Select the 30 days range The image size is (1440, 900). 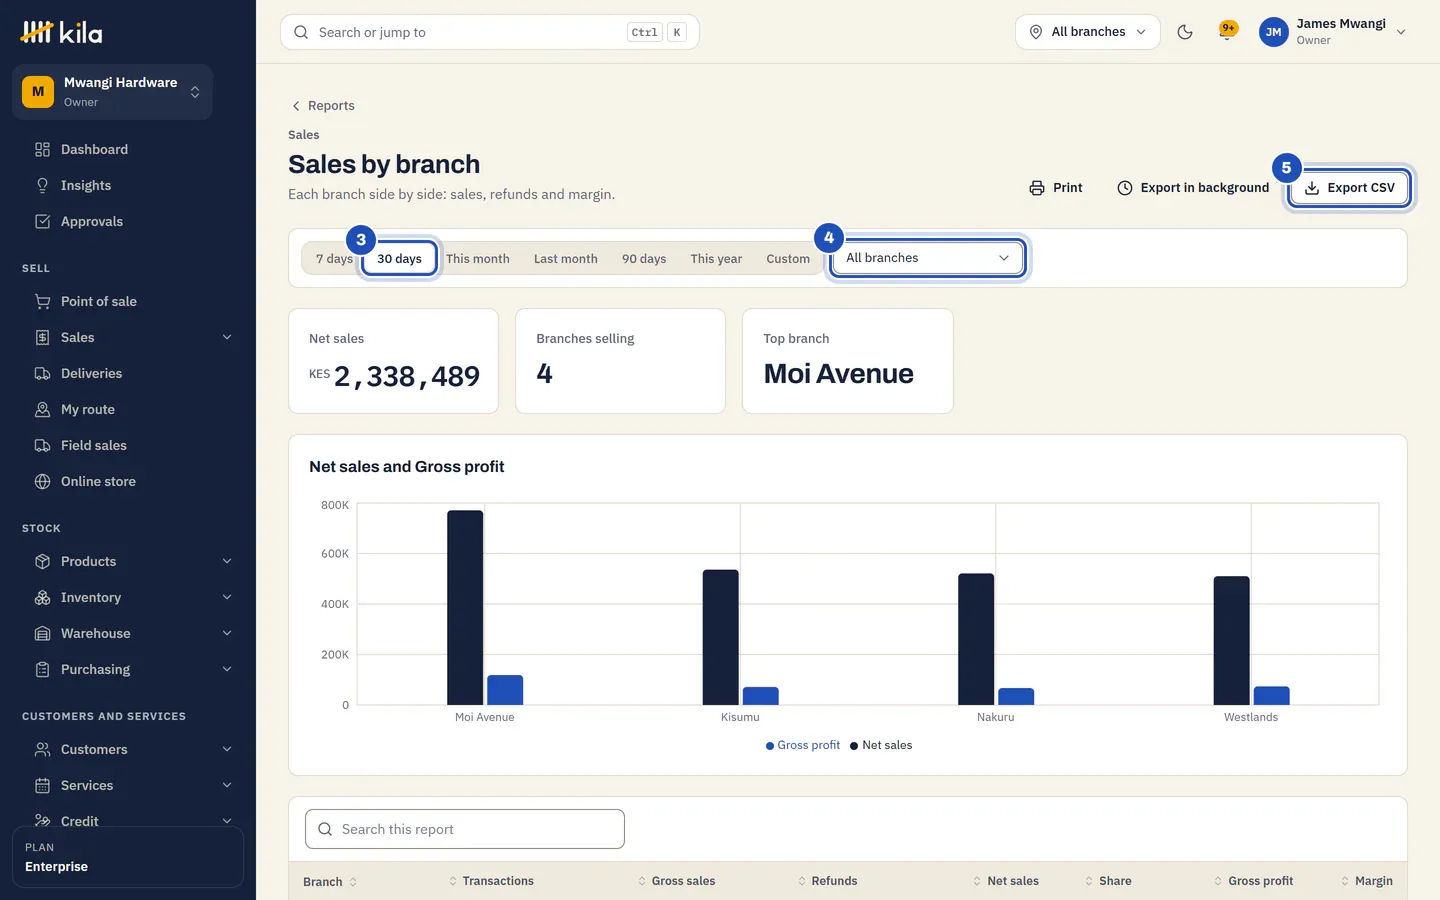click(x=399, y=259)
